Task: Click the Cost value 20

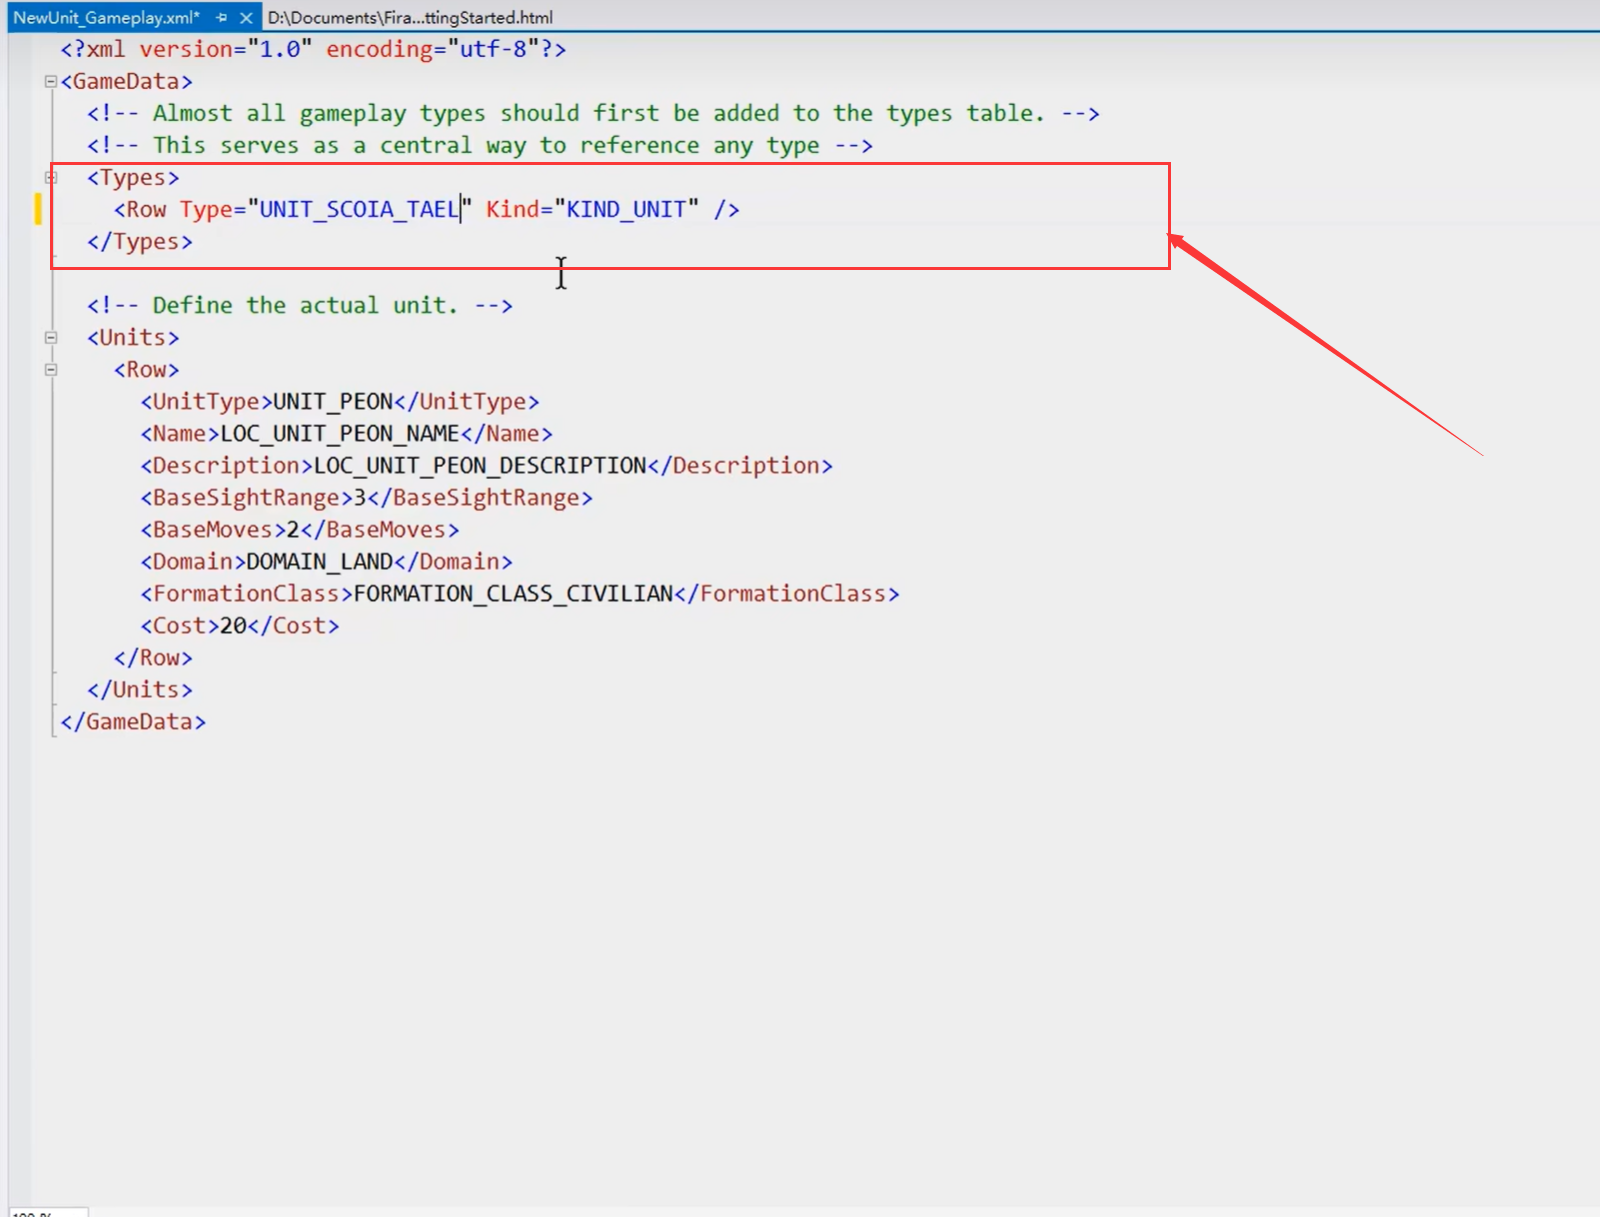Action: (233, 626)
